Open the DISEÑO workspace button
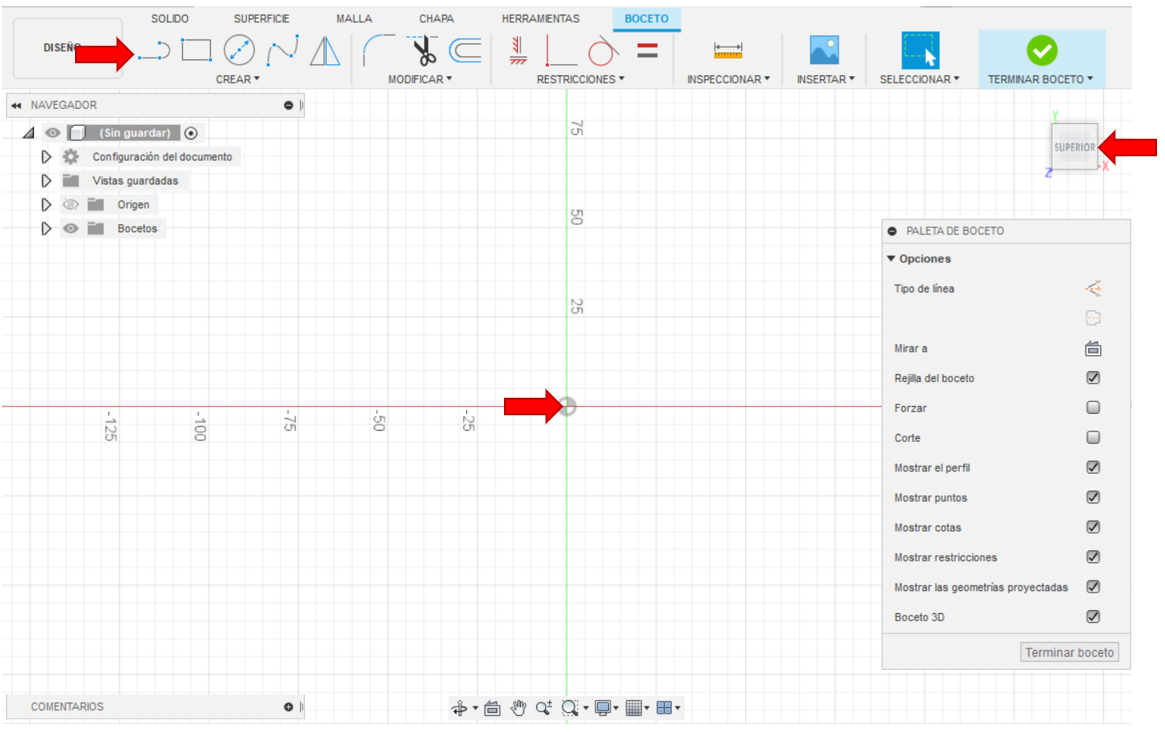 (x=68, y=48)
